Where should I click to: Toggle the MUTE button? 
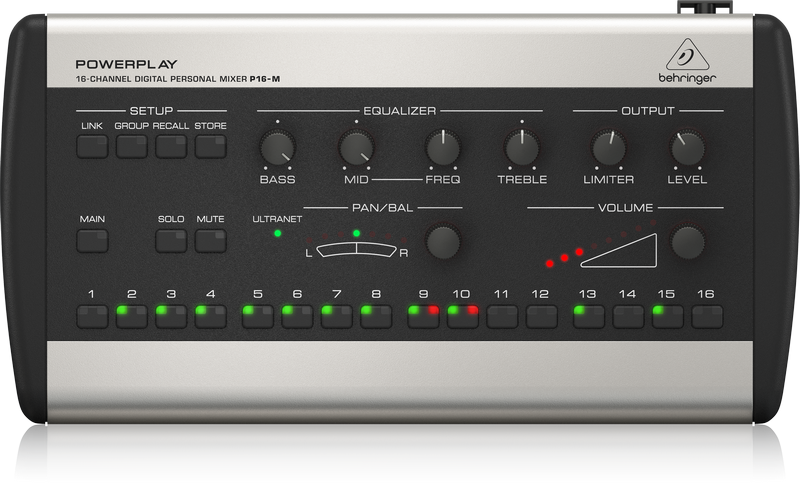coord(210,240)
